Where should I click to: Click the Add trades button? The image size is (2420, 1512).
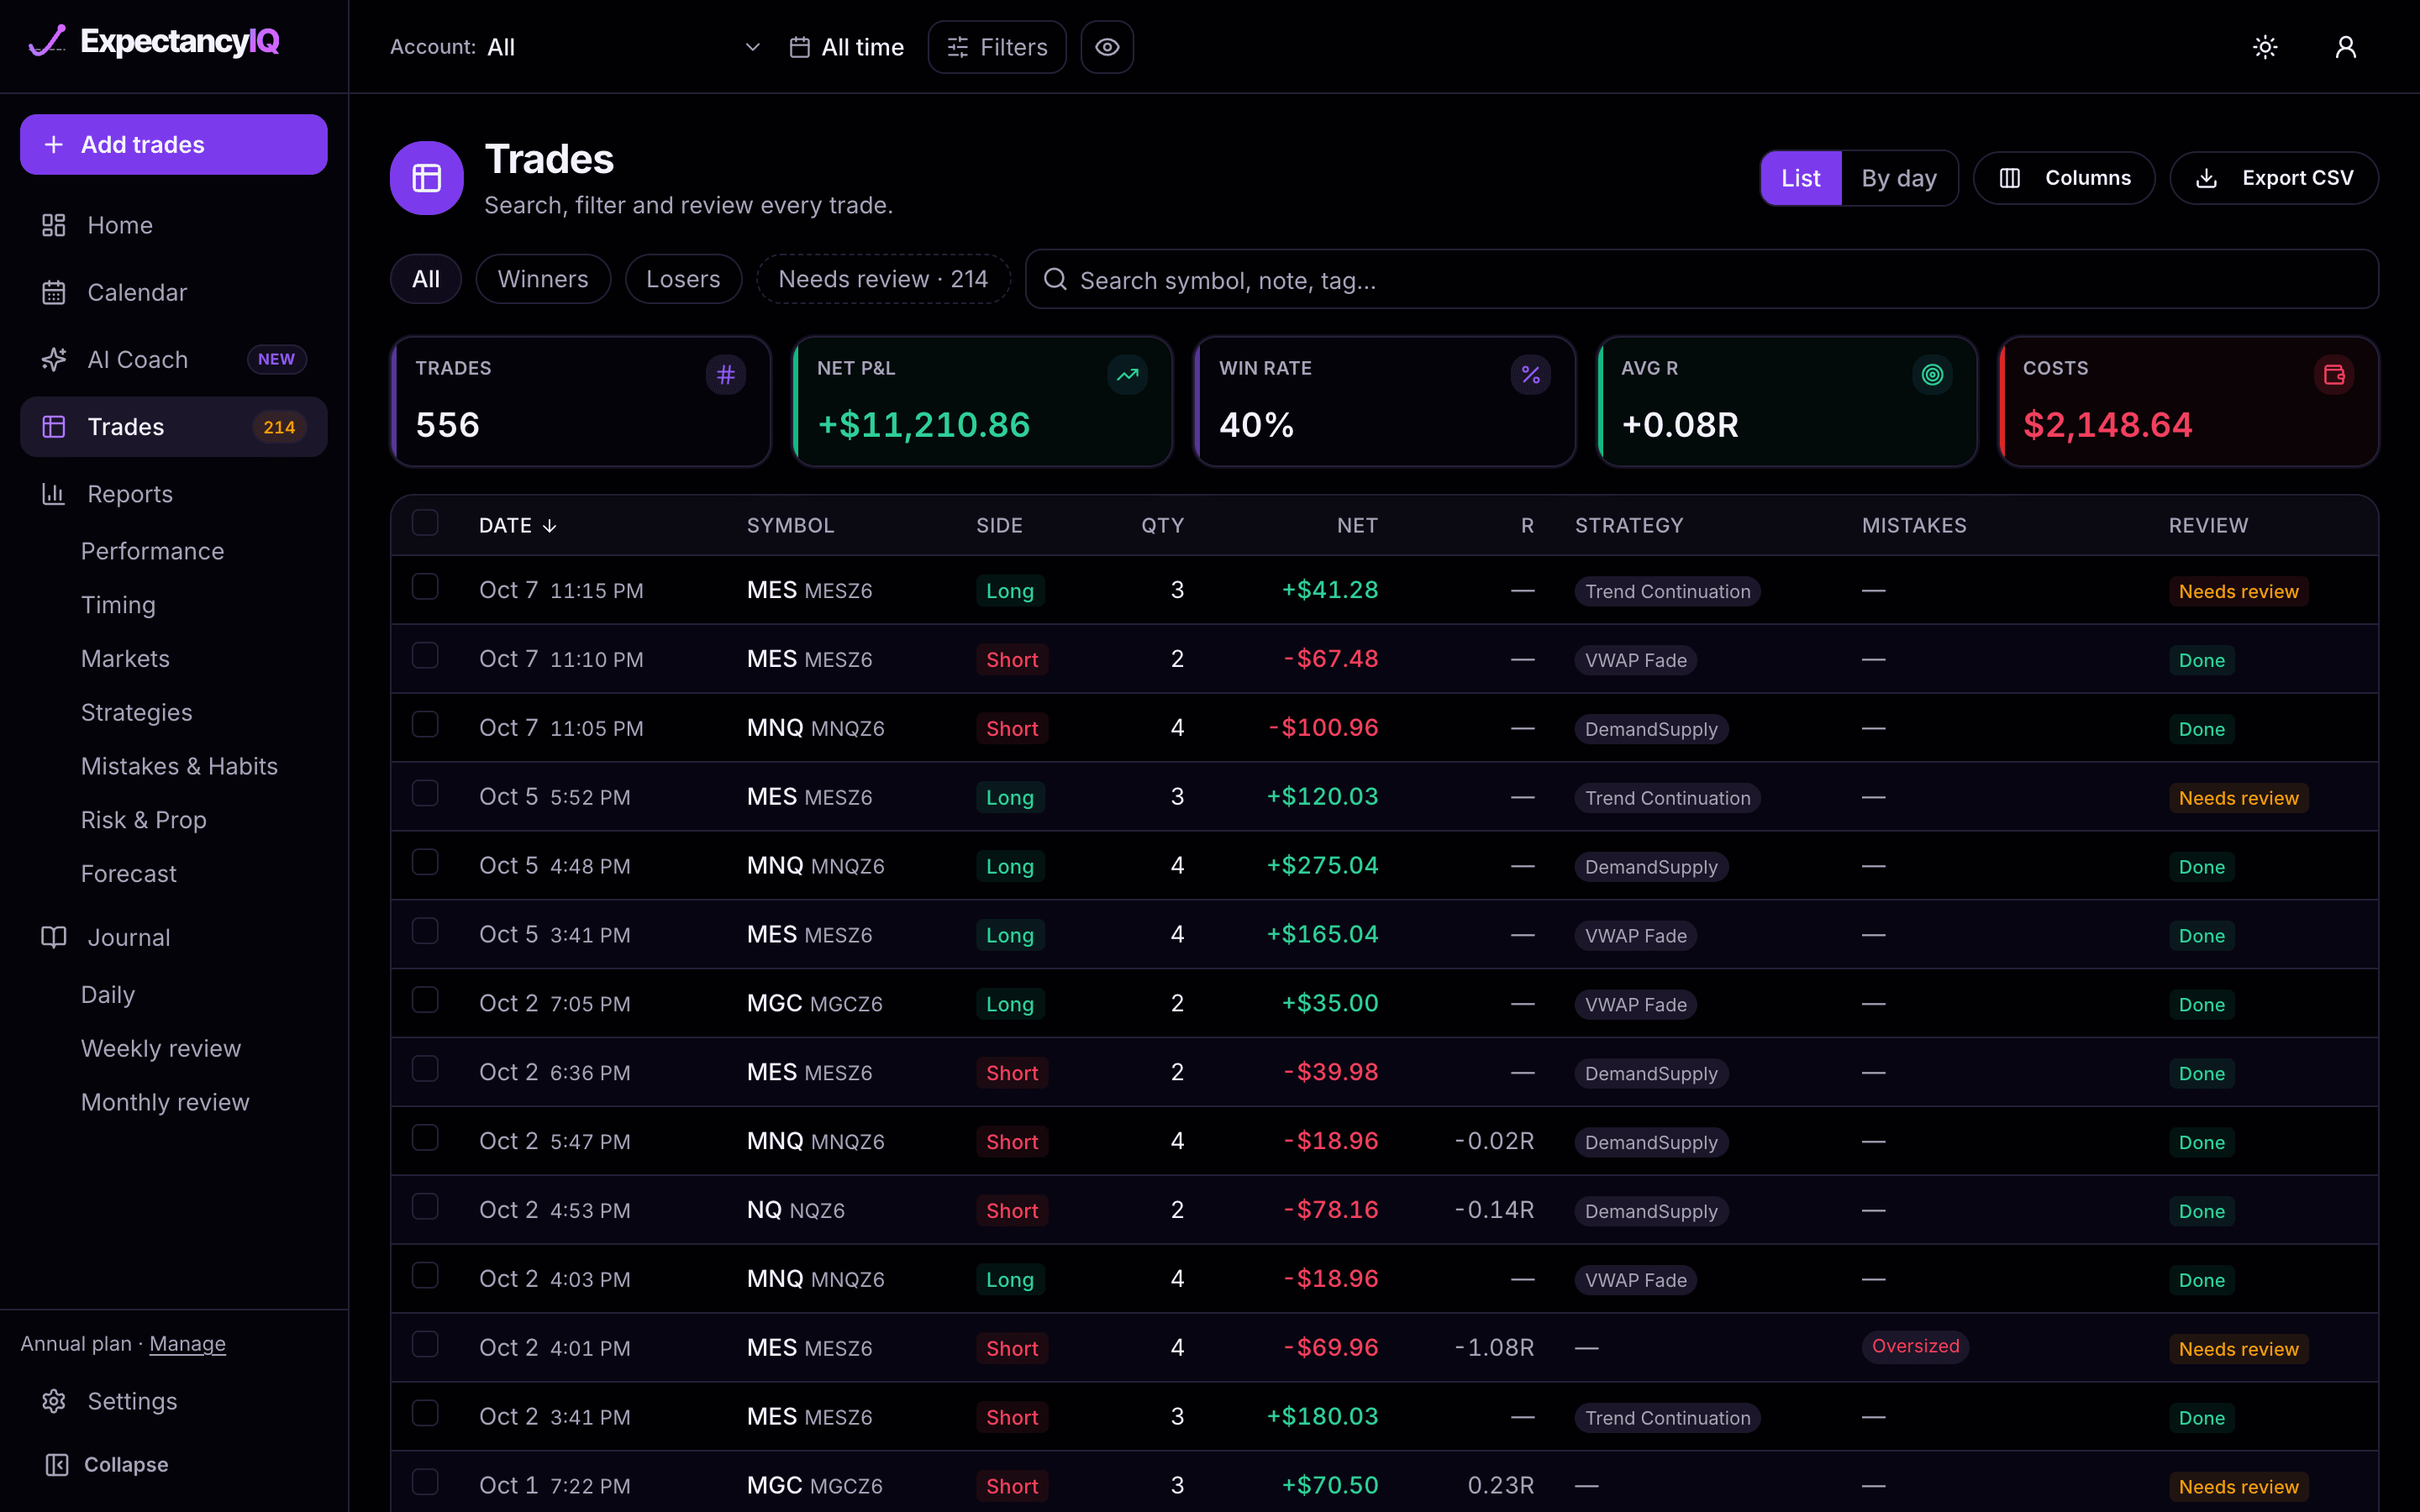174,144
